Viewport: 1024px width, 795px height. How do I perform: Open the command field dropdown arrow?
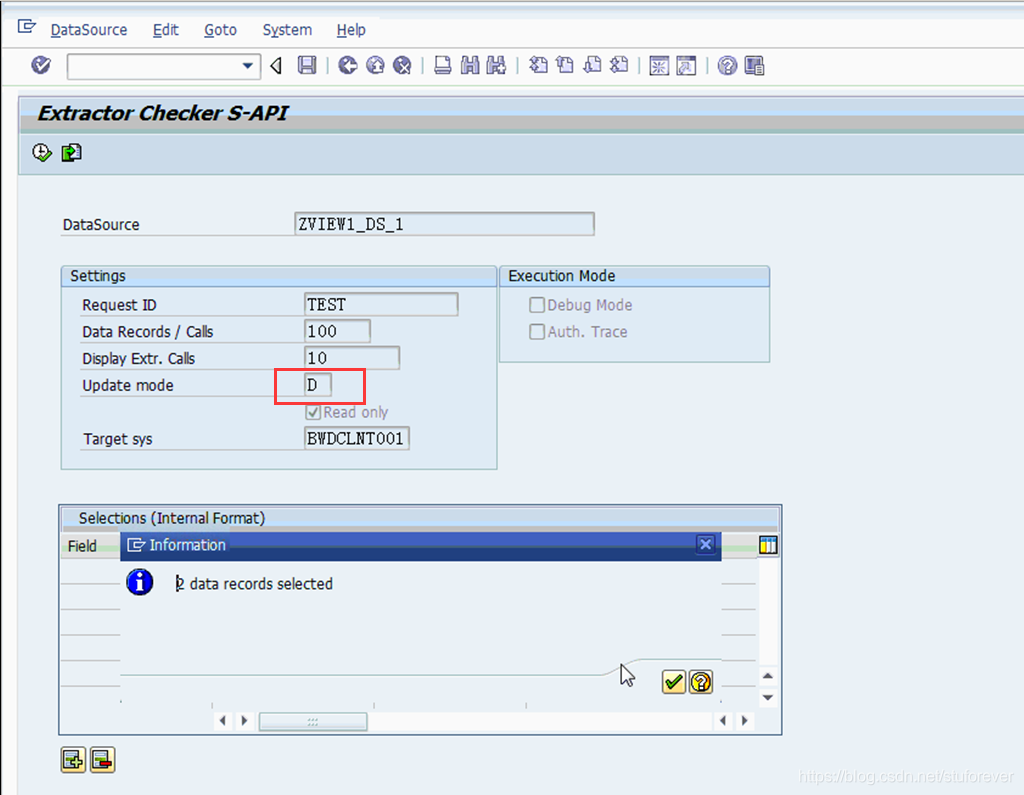pyautogui.click(x=248, y=66)
